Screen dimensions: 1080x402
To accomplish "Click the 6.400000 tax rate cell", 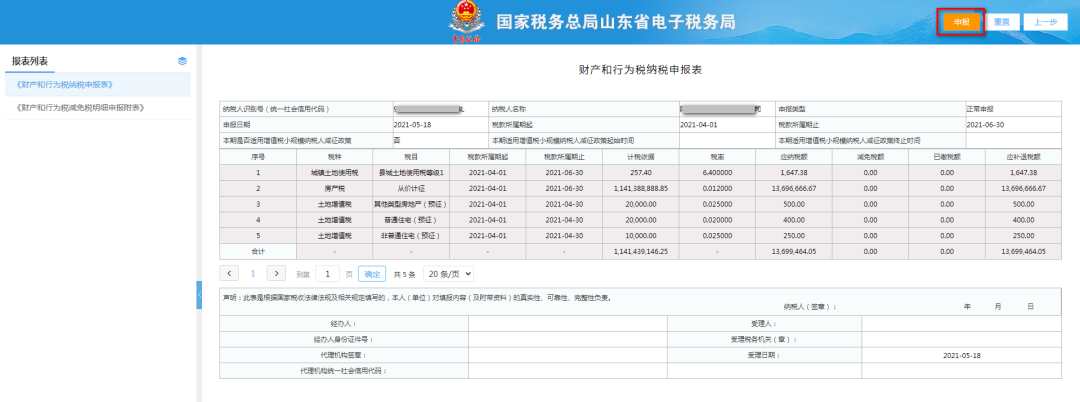I will (717, 172).
